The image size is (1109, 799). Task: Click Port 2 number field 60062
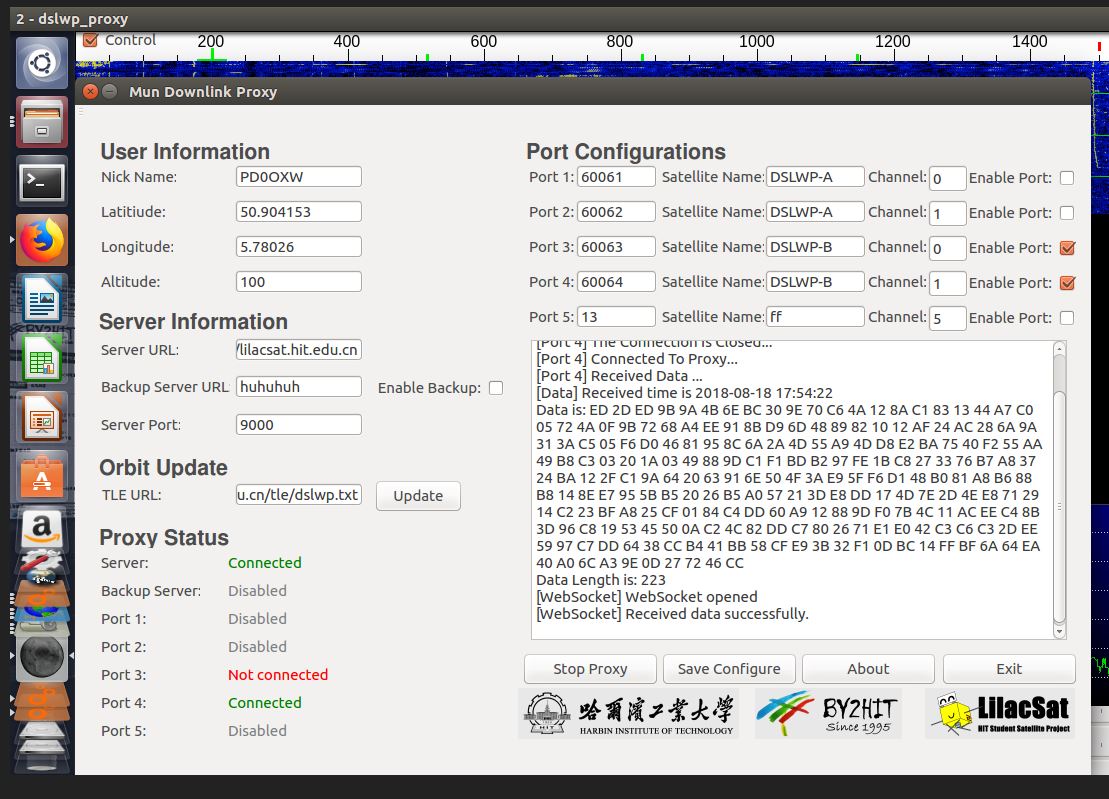(x=616, y=211)
